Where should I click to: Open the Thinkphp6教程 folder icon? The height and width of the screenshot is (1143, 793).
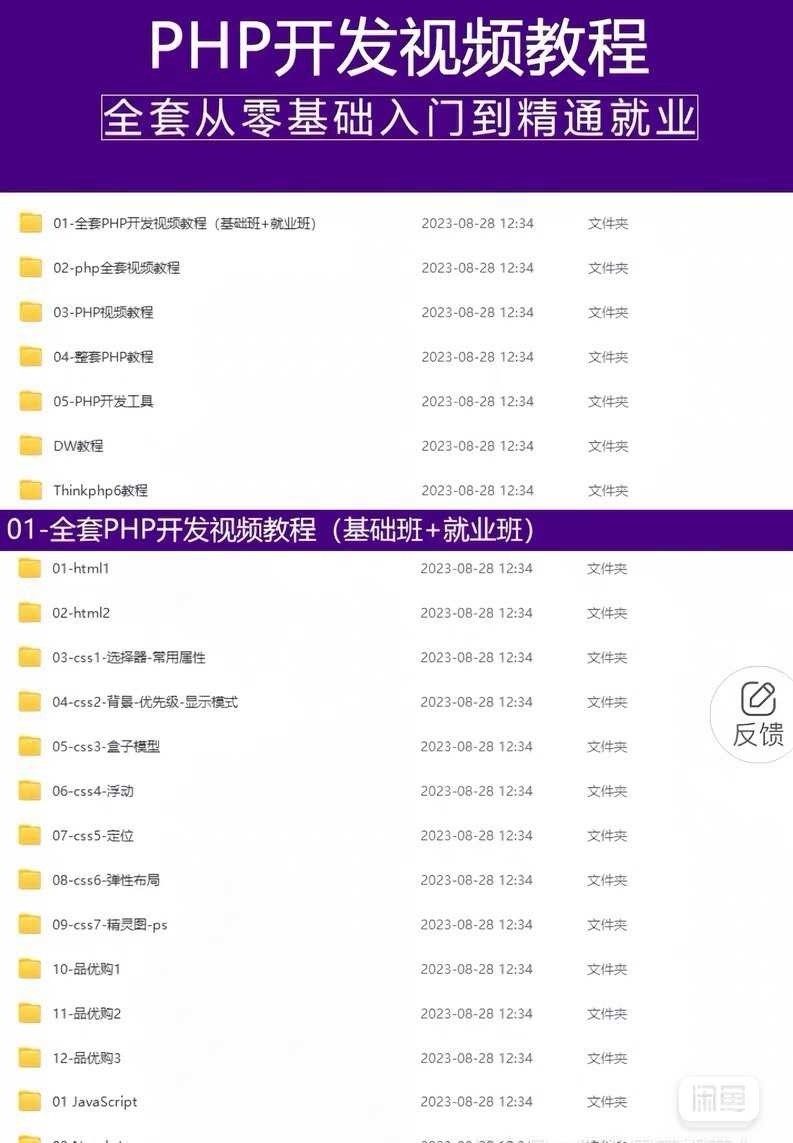click(31, 490)
